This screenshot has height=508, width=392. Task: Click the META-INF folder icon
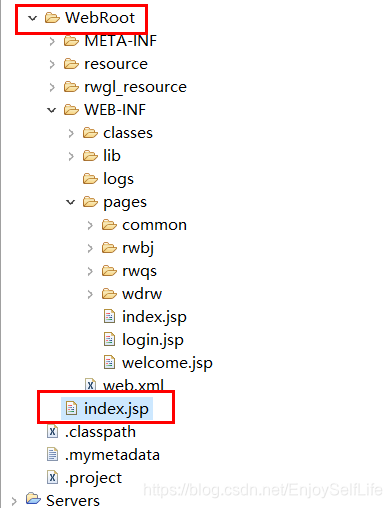(71, 41)
